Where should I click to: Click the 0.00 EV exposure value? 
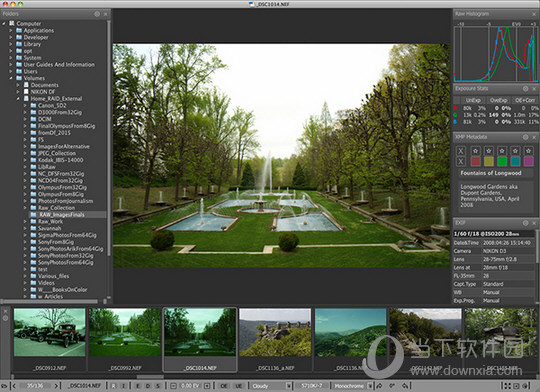190,386
